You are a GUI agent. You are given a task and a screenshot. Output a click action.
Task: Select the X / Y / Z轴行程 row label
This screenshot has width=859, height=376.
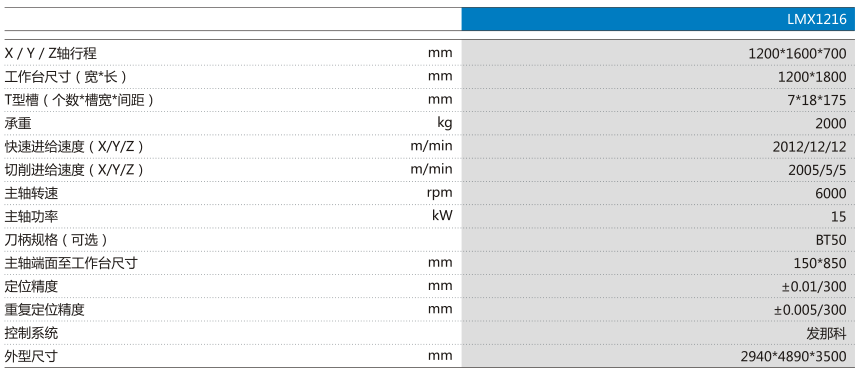pos(51,53)
